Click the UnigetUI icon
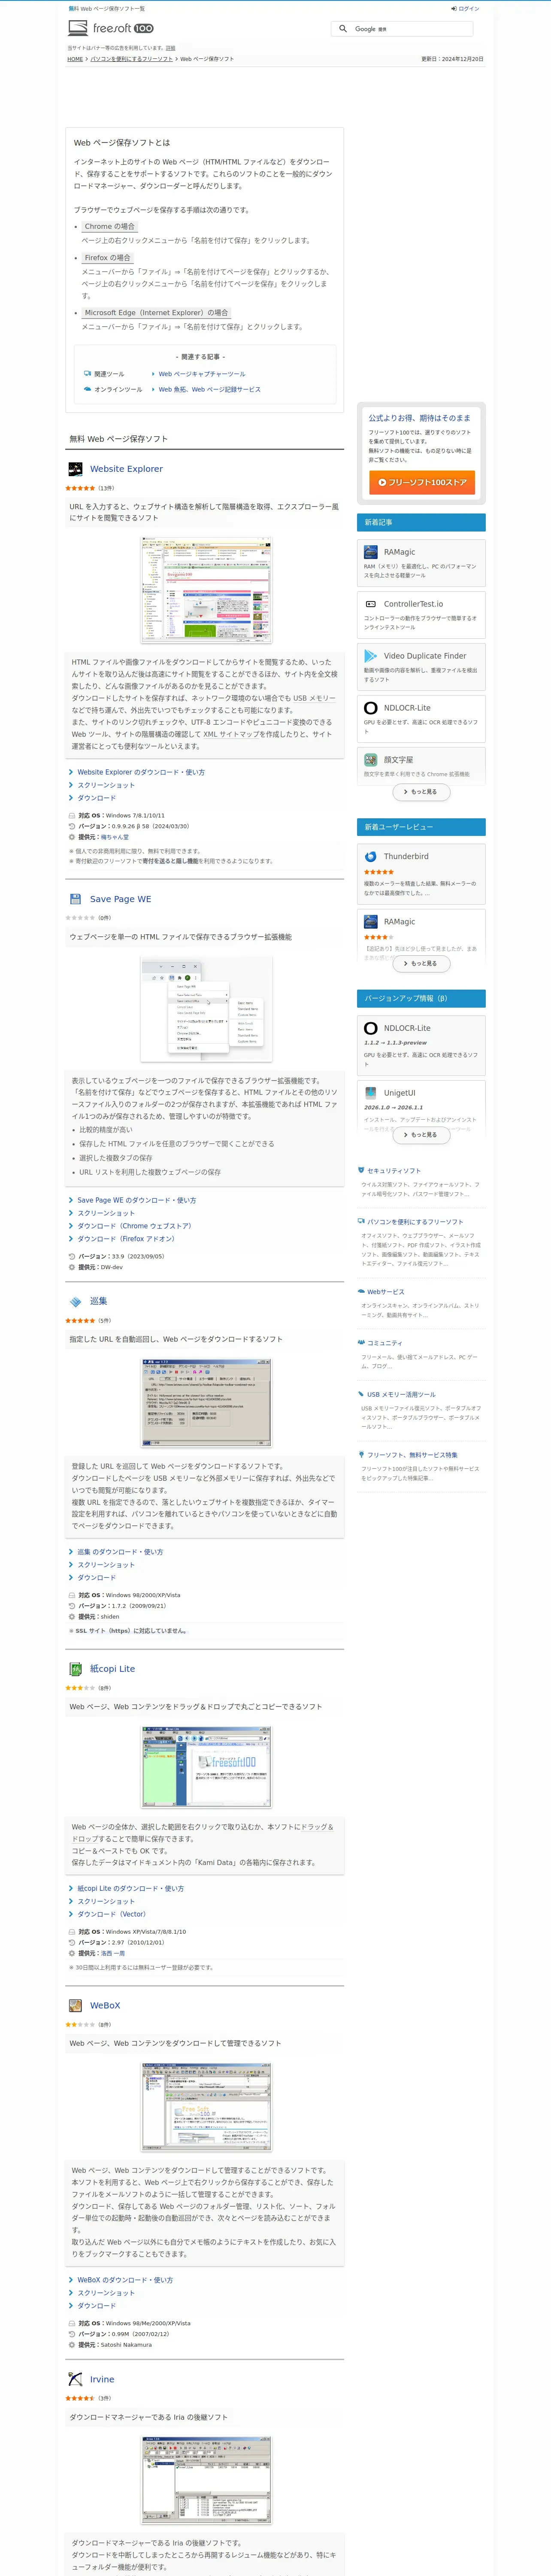551x2576 pixels. (x=371, y=1093)
